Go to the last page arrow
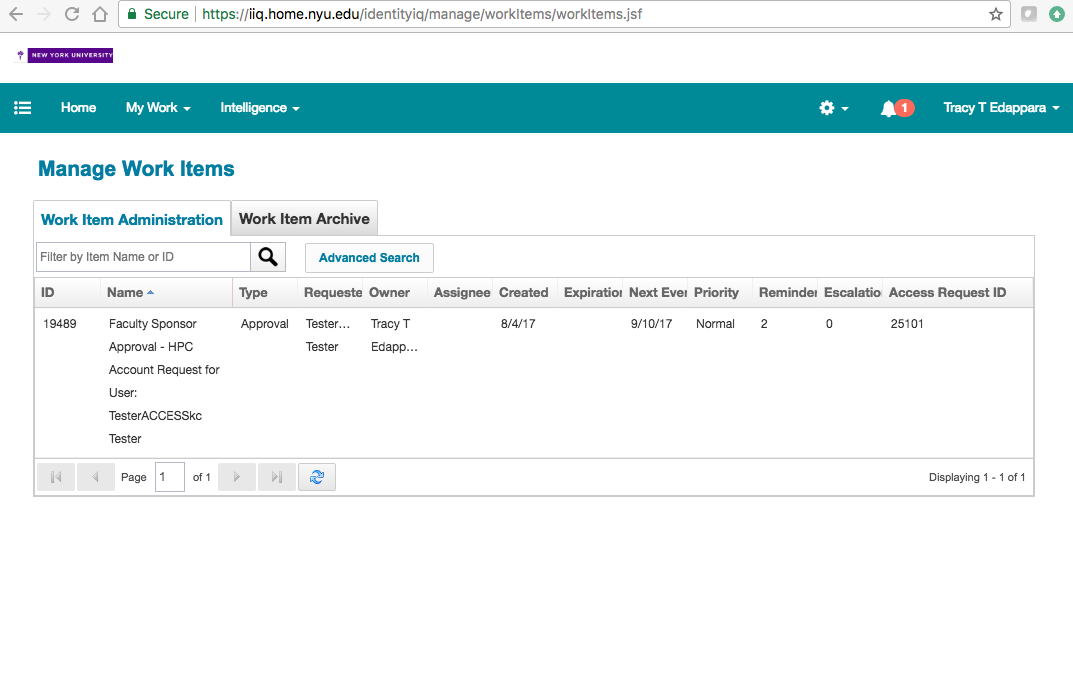1073x697 pixels. tap(277, 477)
